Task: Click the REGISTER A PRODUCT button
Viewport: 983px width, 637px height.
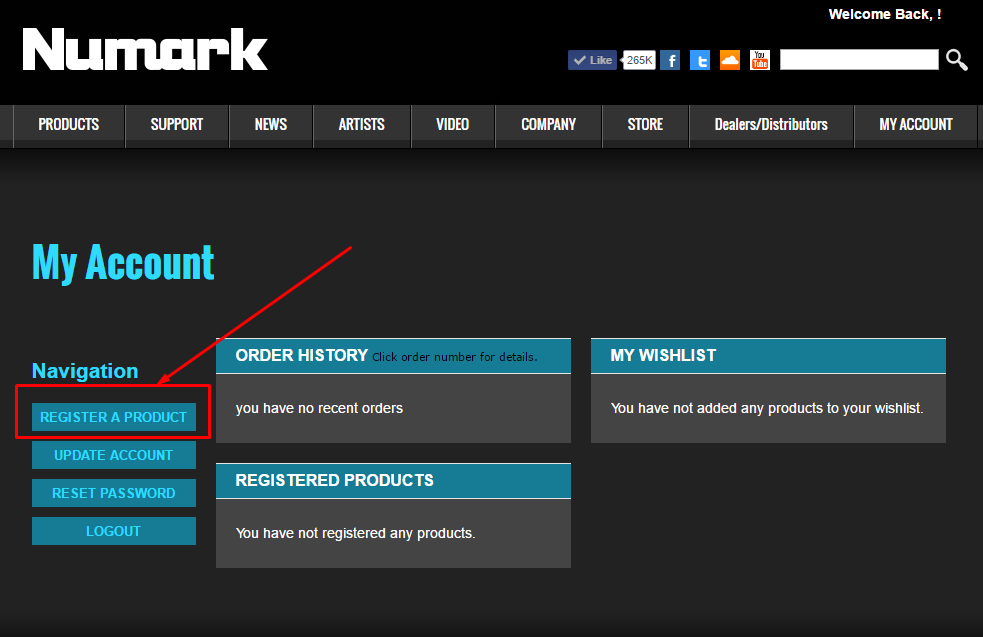Action: (113, 417)
